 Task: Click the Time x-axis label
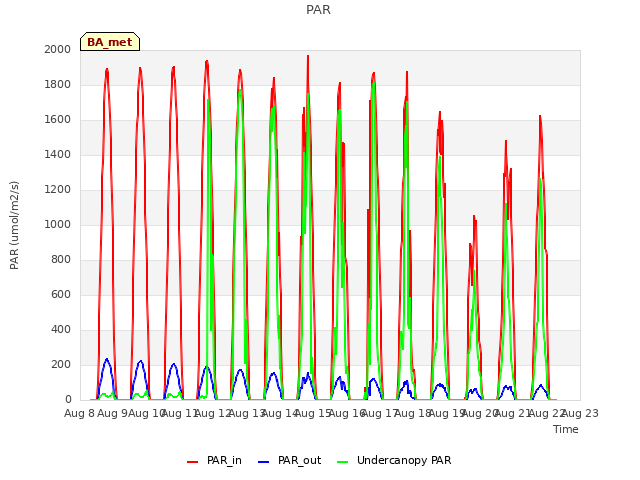point(566,429)
